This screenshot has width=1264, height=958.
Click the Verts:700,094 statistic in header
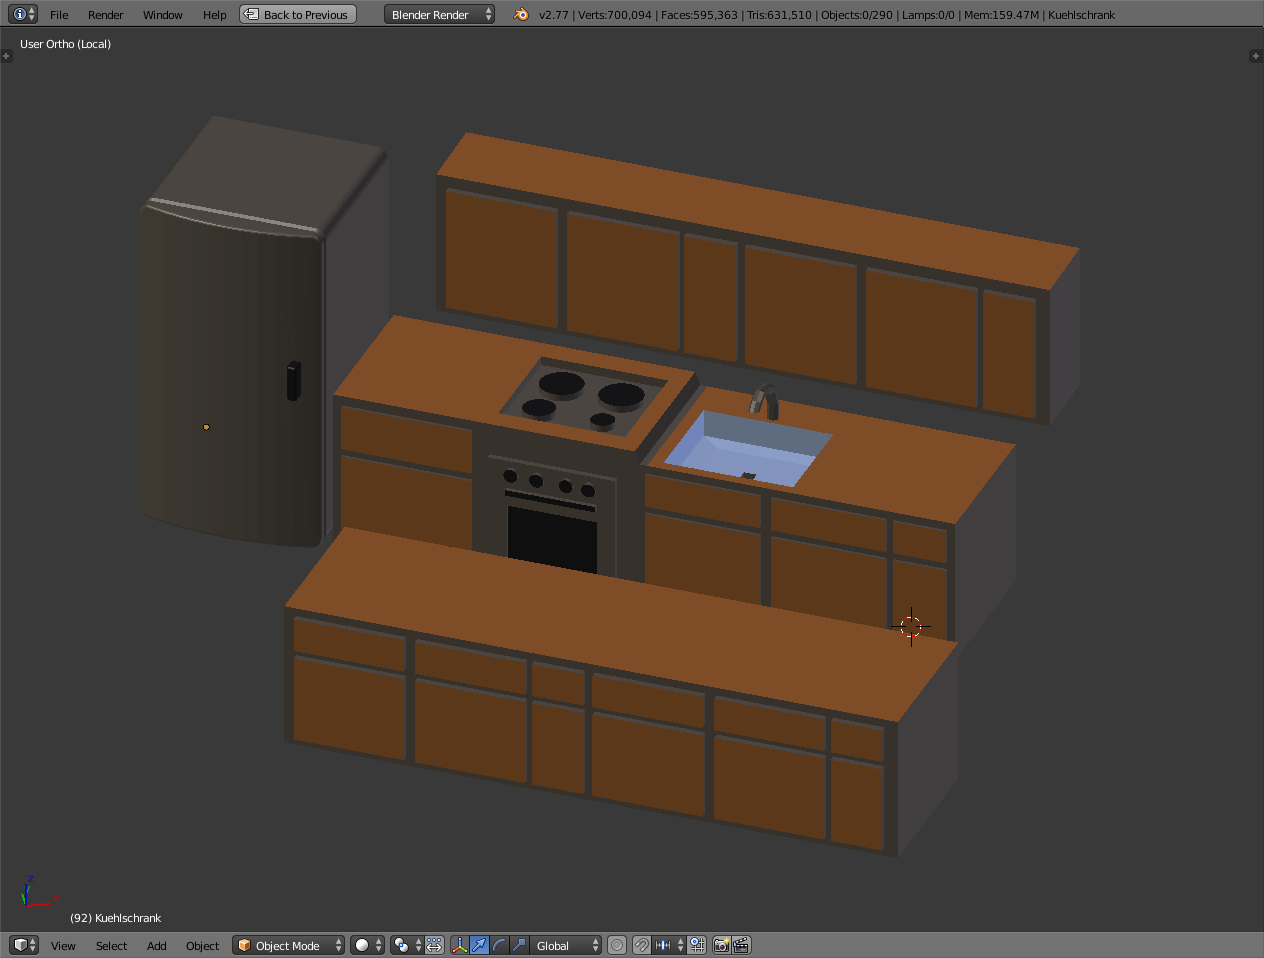[x=614, y=15]
